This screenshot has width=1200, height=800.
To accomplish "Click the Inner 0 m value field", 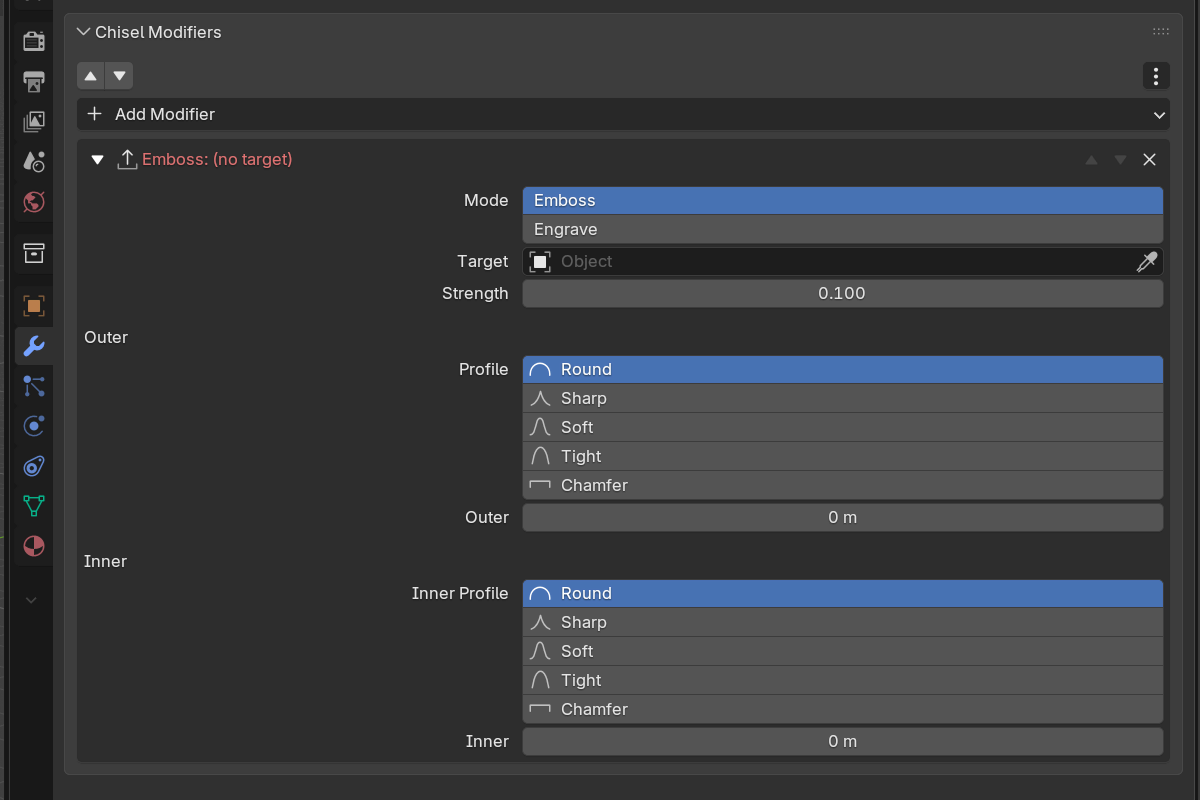I will click(843, 741).
